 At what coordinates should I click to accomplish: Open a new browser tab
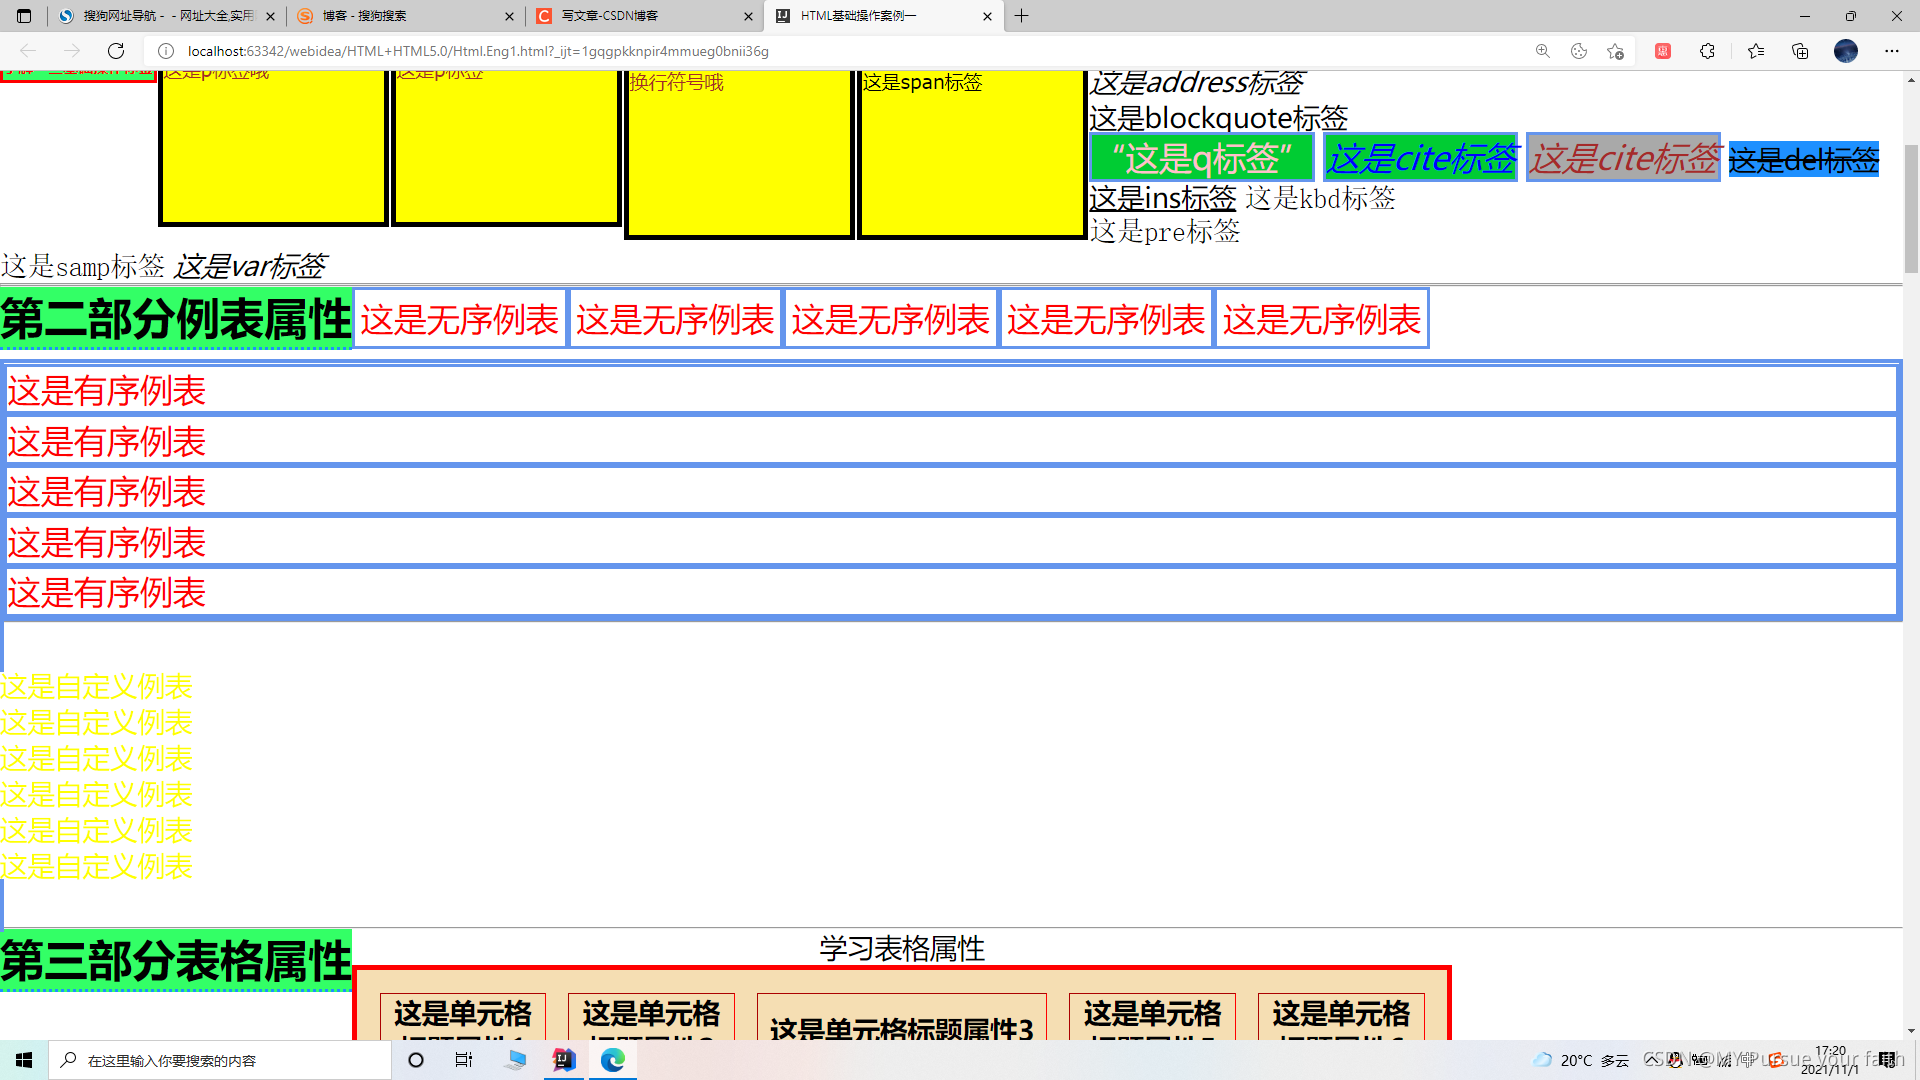[1021, 16]
